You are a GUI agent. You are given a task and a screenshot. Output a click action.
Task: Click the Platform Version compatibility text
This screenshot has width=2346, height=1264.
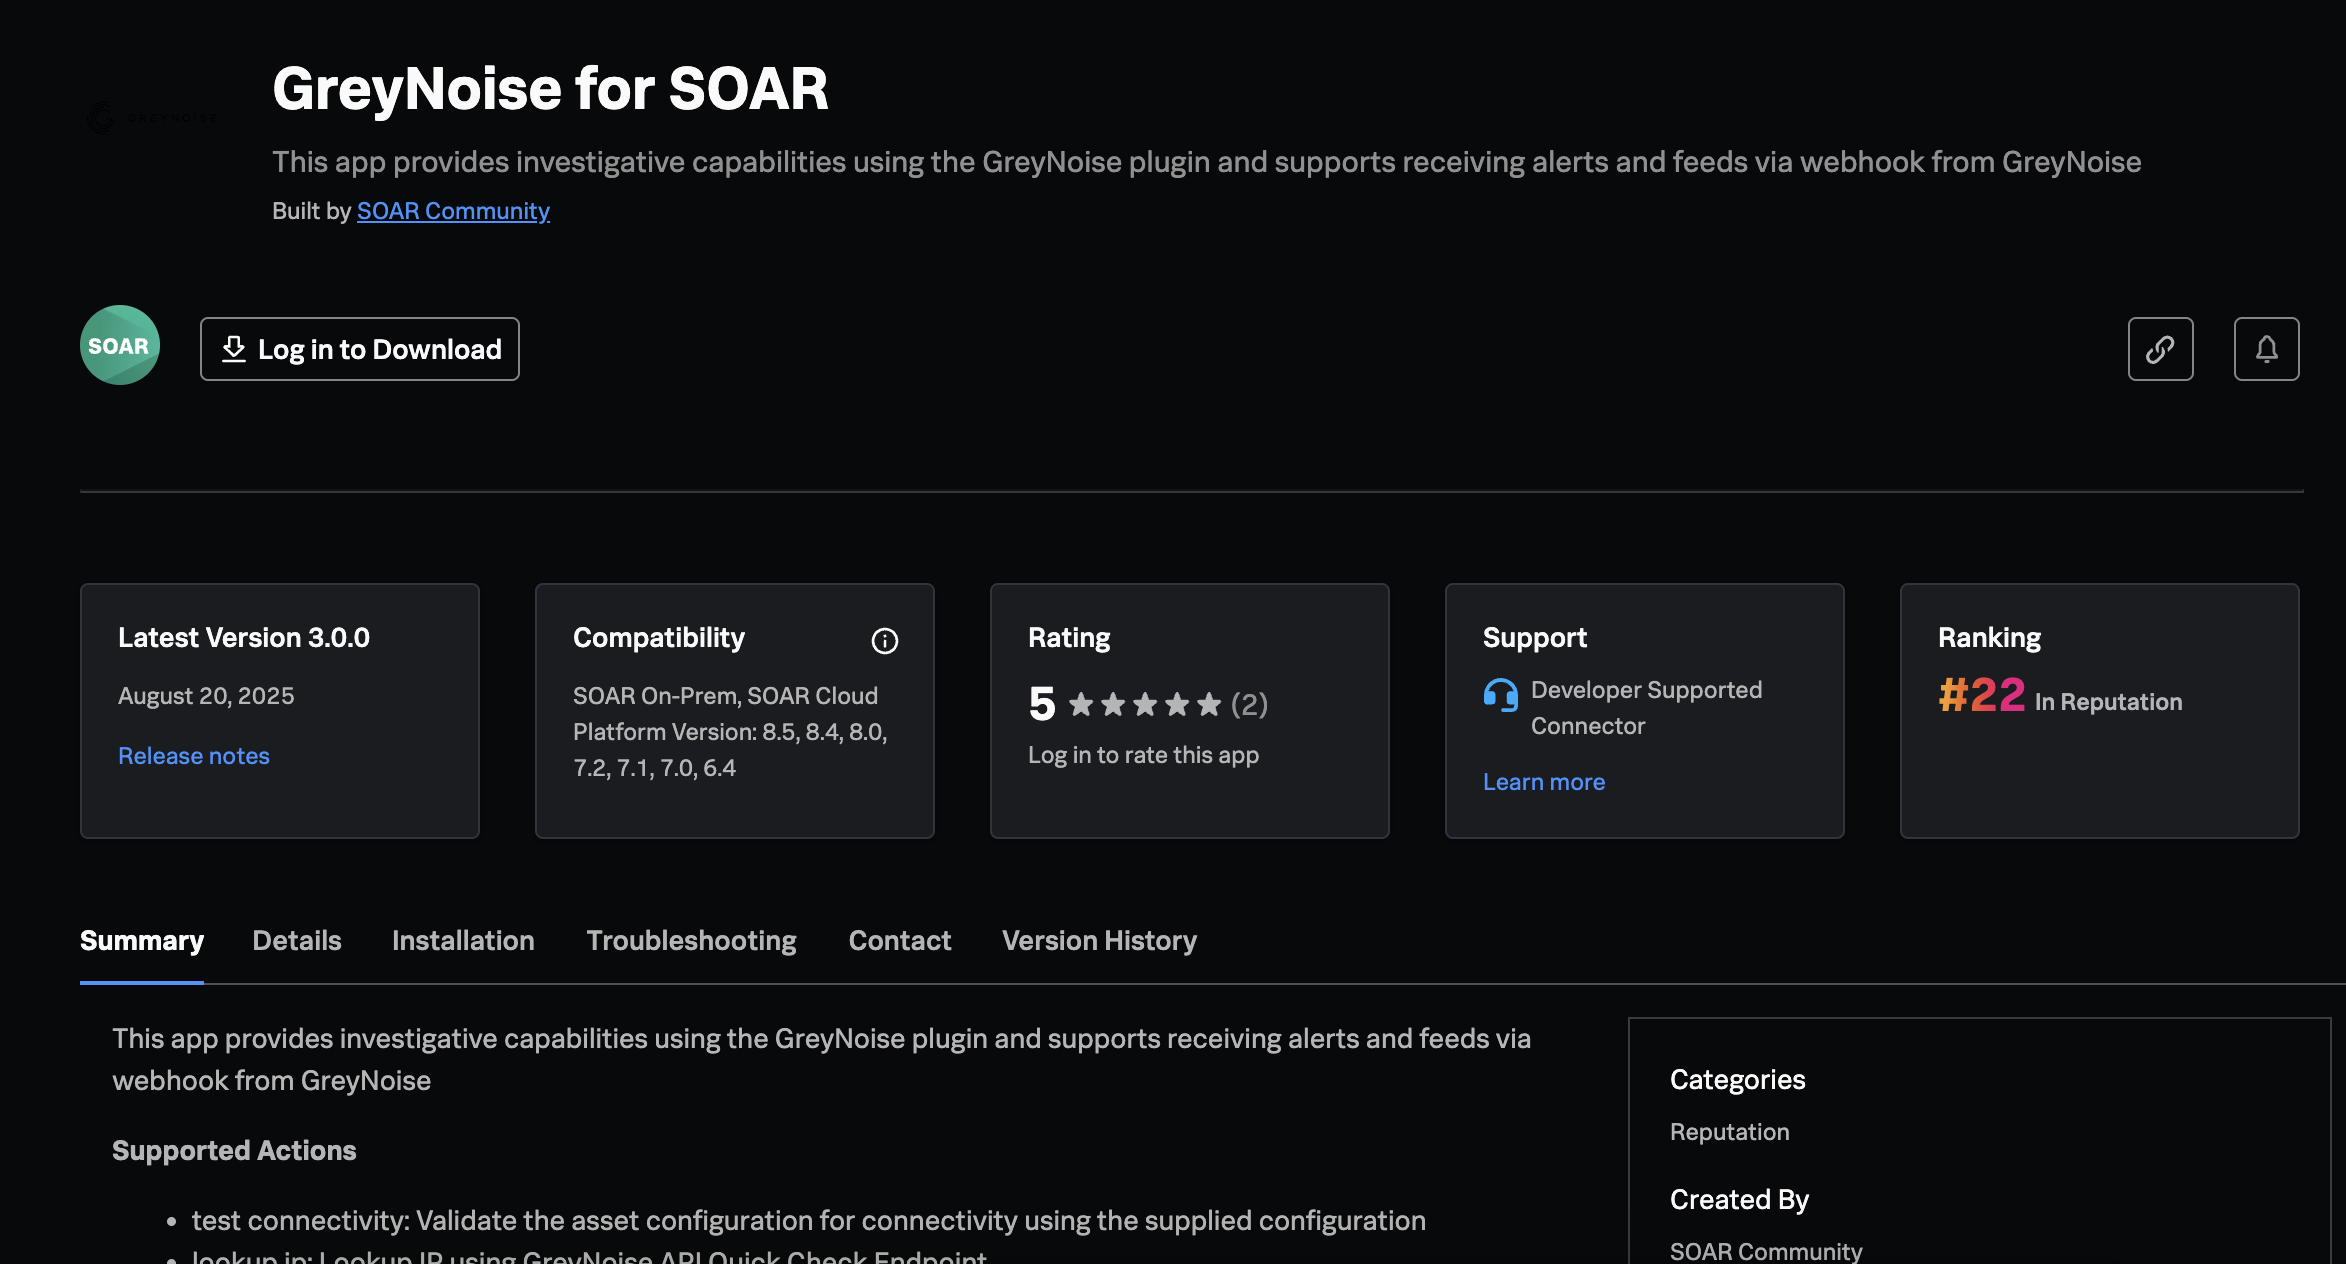tap(730, 750)
